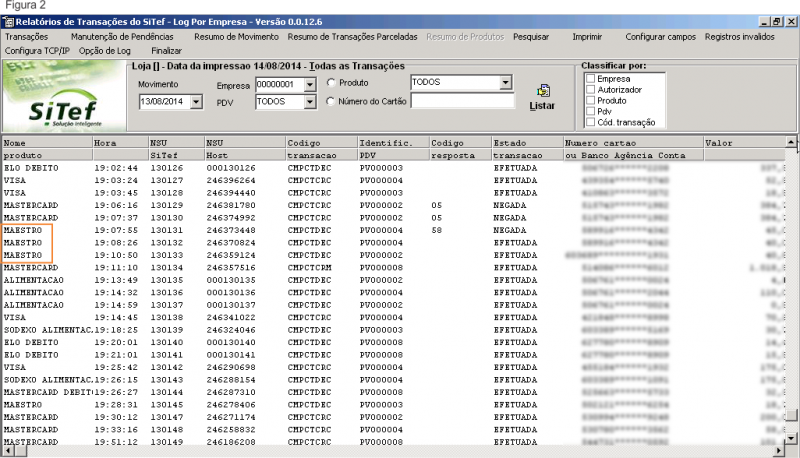This screenshot has width=800, height=458.
Task: Click the NSU Host column header
Action: 245,149
